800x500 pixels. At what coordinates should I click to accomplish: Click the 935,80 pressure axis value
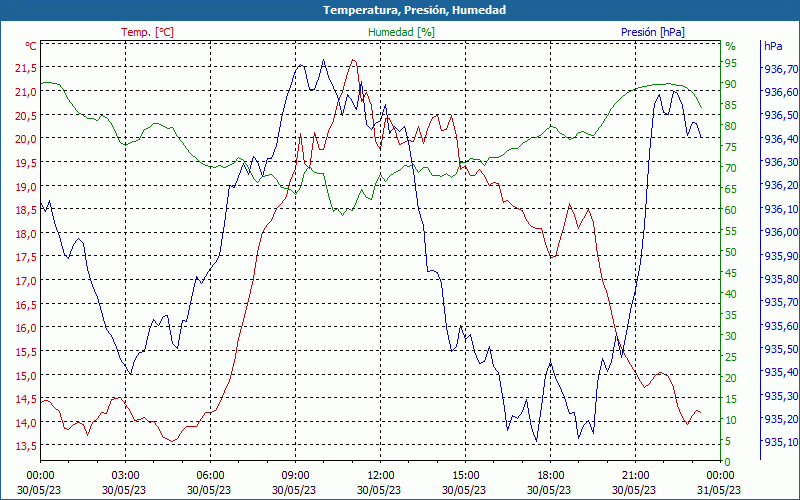(780, 279)
